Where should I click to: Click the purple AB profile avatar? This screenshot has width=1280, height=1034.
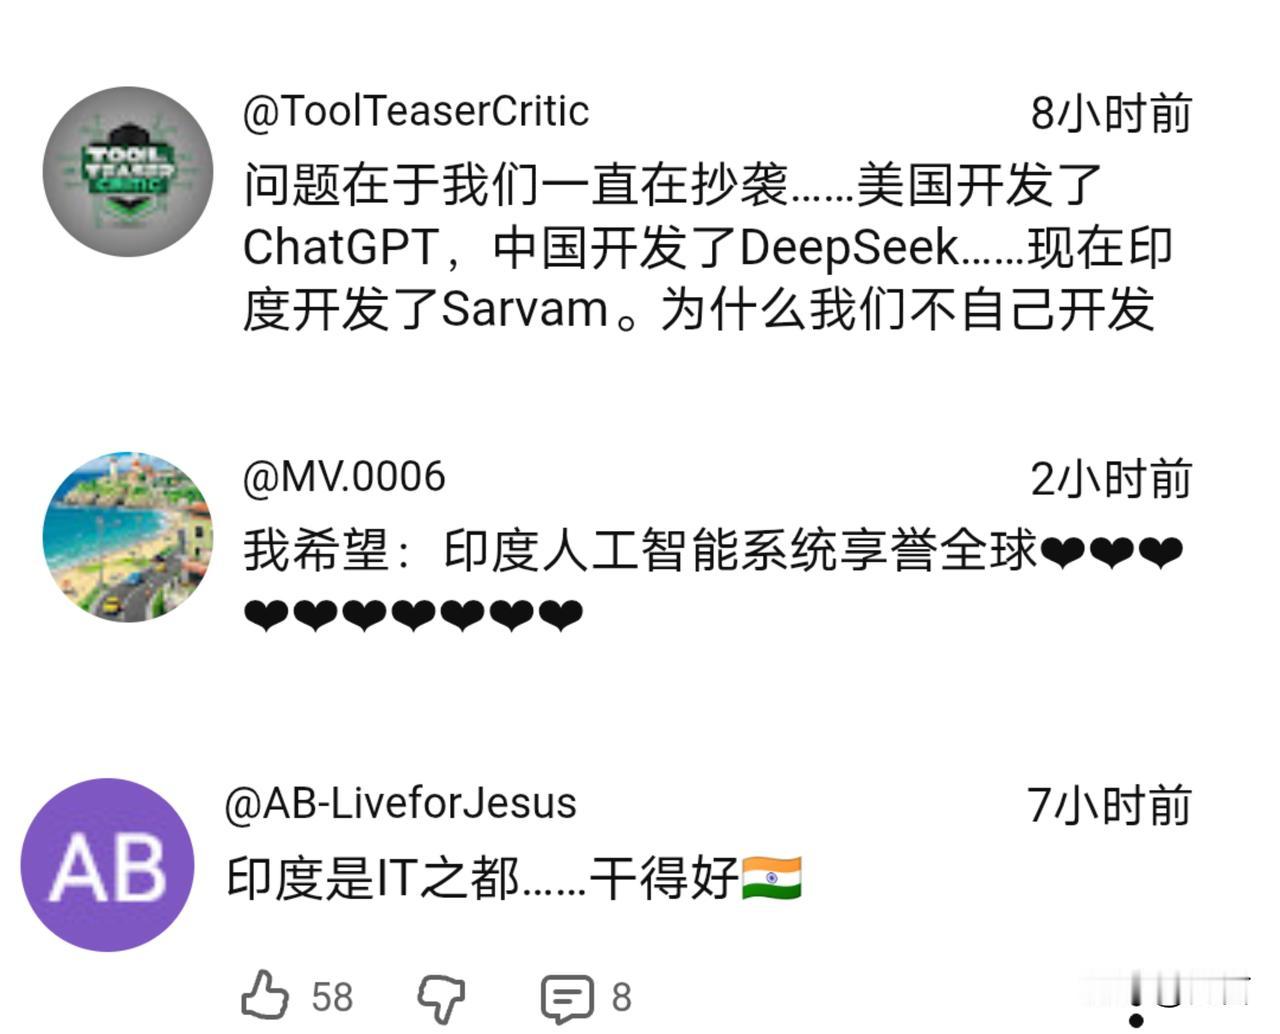tap(107, 865)
